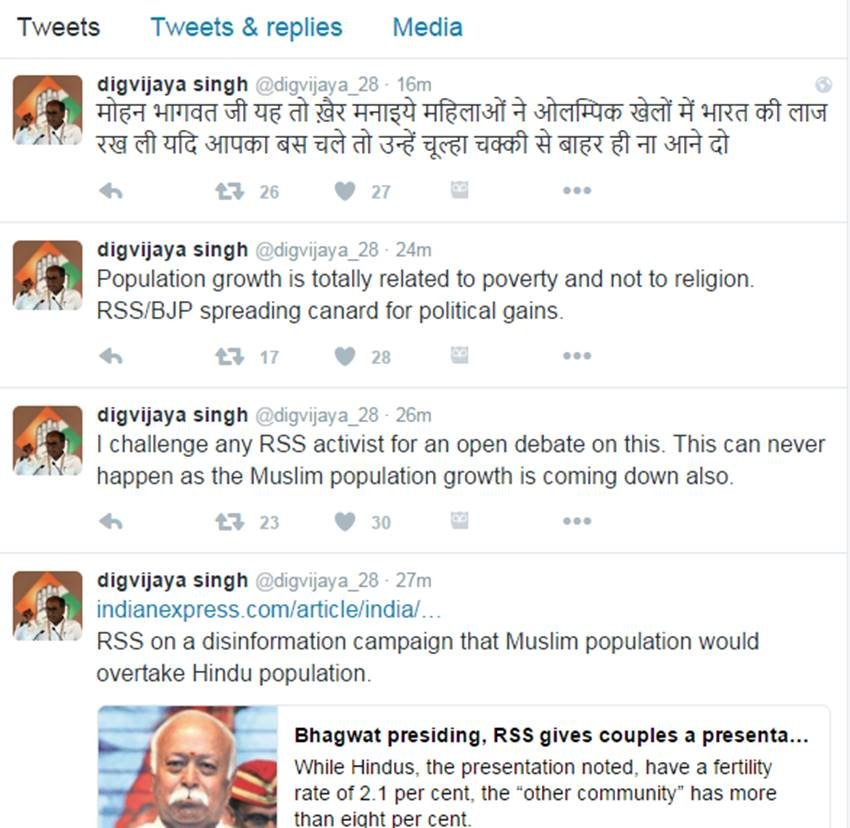Switch to the Media tab
This screenshot has height=828, width=850.
pyautogui.click(x=428, y=27)
